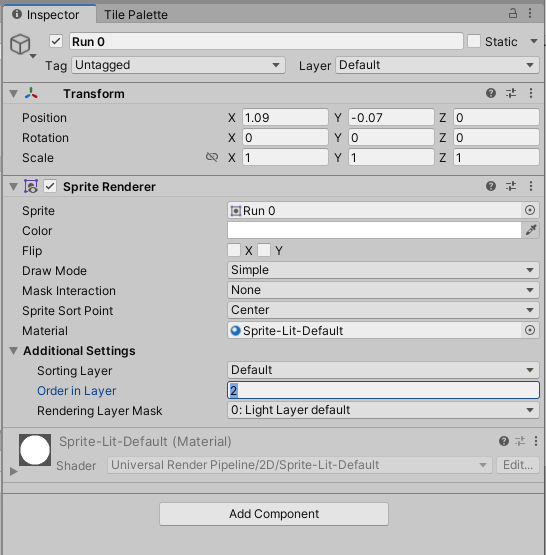Click the Order in Layer label
This screenshot has height=555, width=546.
(x=76, y=391)
